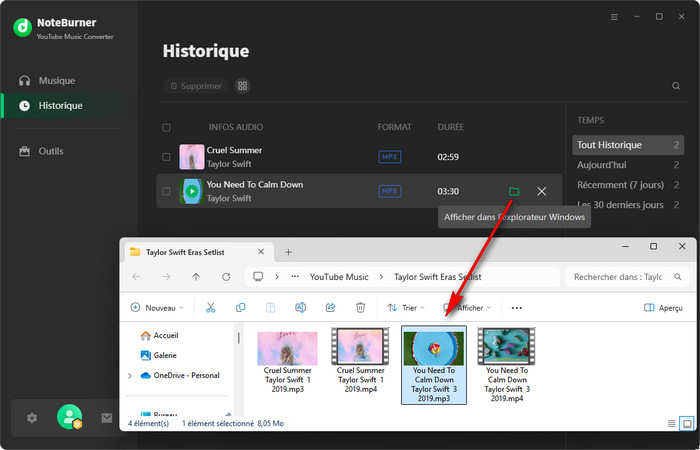Open NoteBurner hamburger menu
This screenshot has height=450, width=700.
[614, 17]
